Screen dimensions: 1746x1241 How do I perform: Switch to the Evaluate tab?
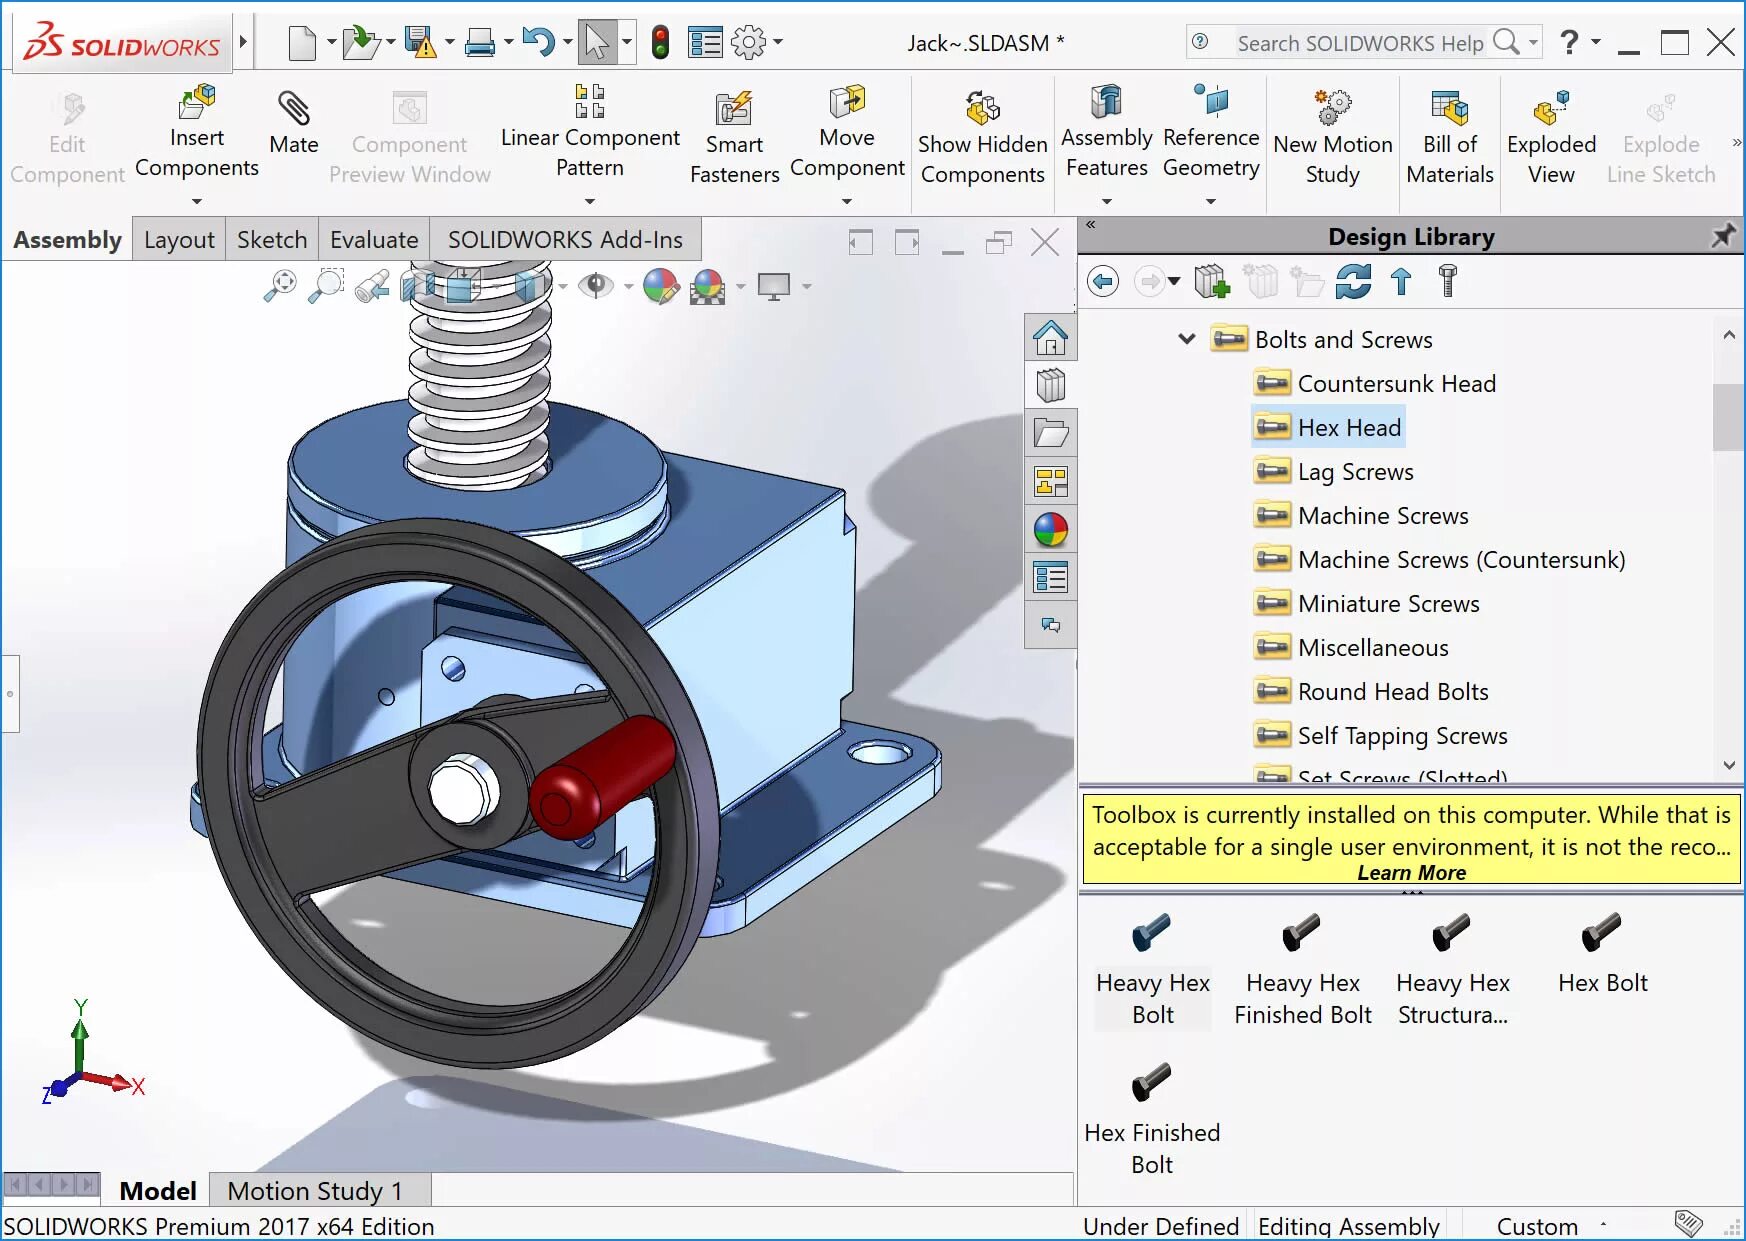(x=374, y=240)
